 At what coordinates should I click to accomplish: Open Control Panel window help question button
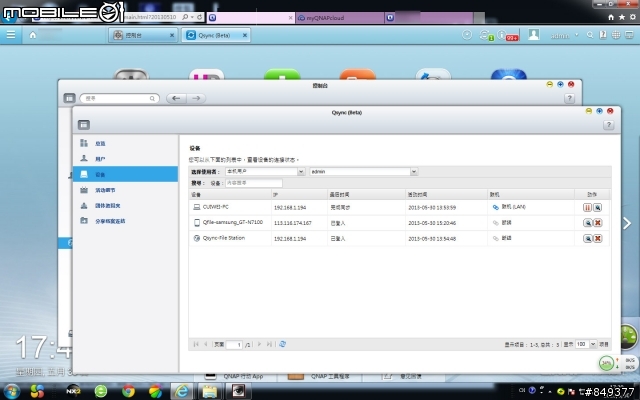[569, 98]
